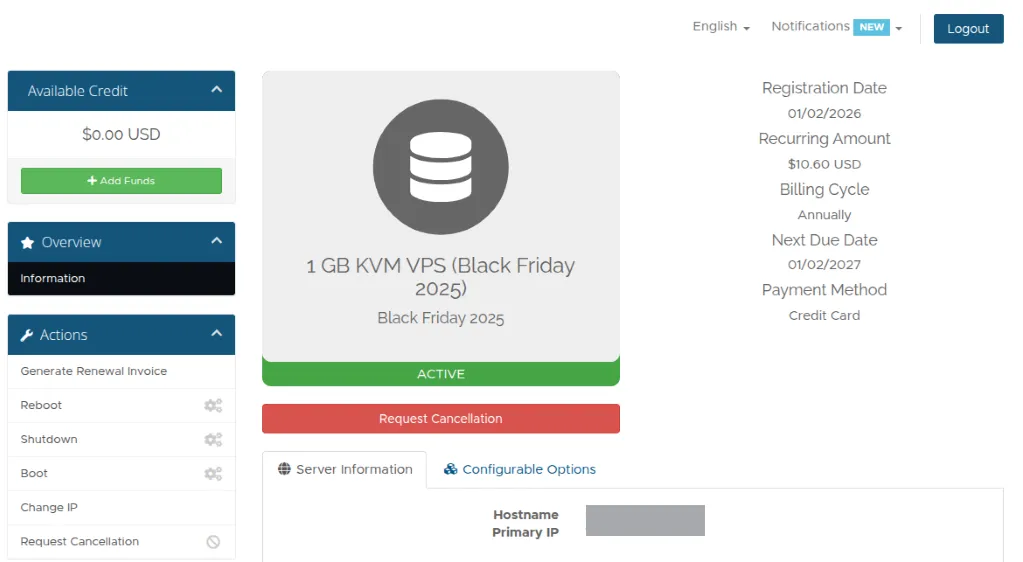Select the Boot action
This screenshot has width=1023, height=562.
pyautogui.click(x=121, y=473)
